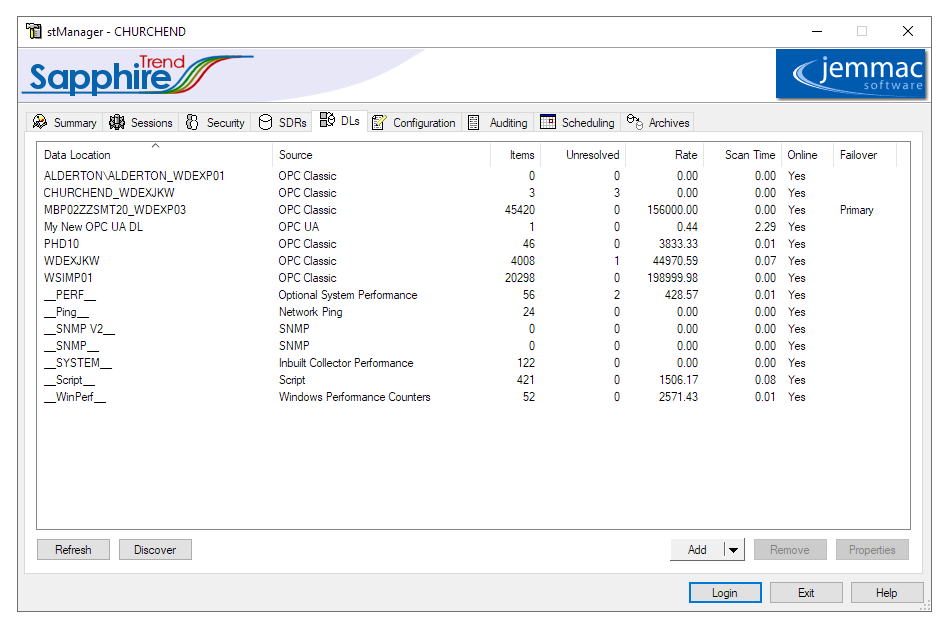Click the Sessions gear icon

click(117, 122)
